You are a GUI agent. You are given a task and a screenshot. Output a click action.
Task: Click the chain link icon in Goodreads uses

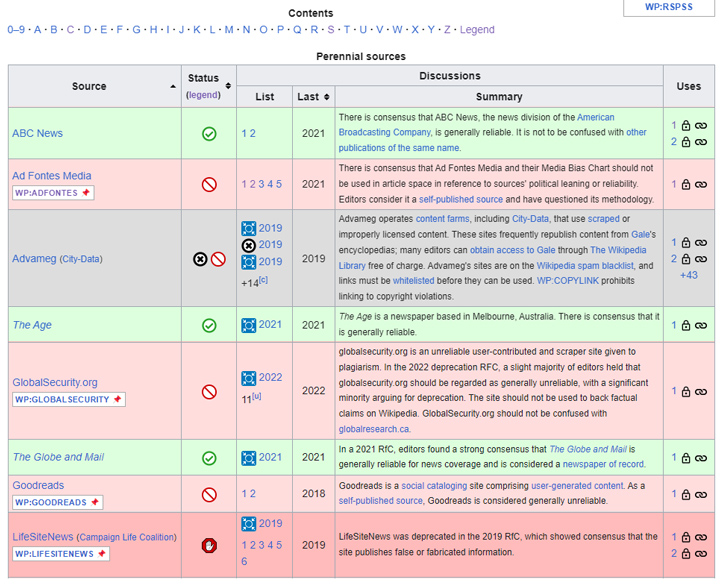point(701,495)
